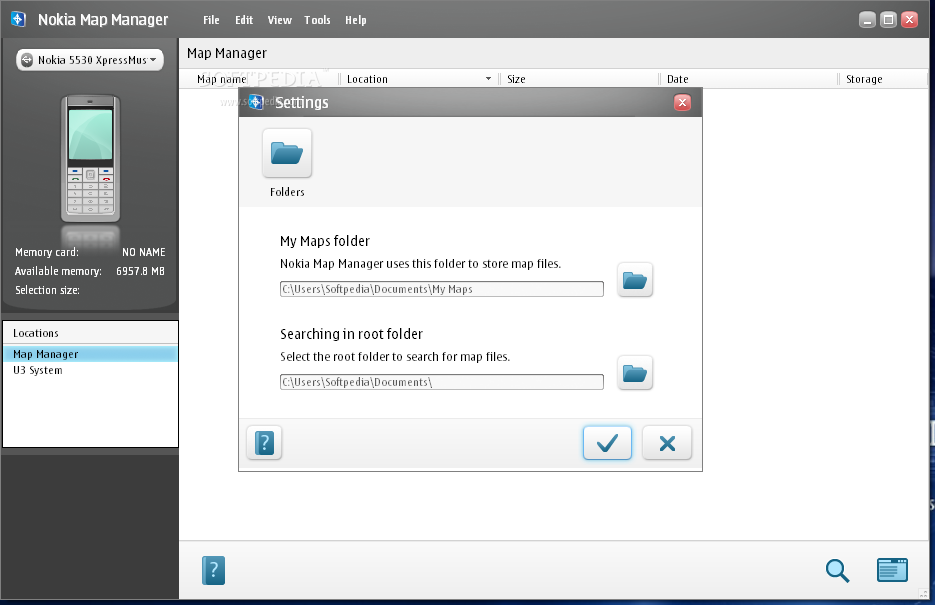The width and height of the screenshot is (935, 605).
Task: Click the '6957.8 MB' memory value
Action: click(x=140, y=271)
